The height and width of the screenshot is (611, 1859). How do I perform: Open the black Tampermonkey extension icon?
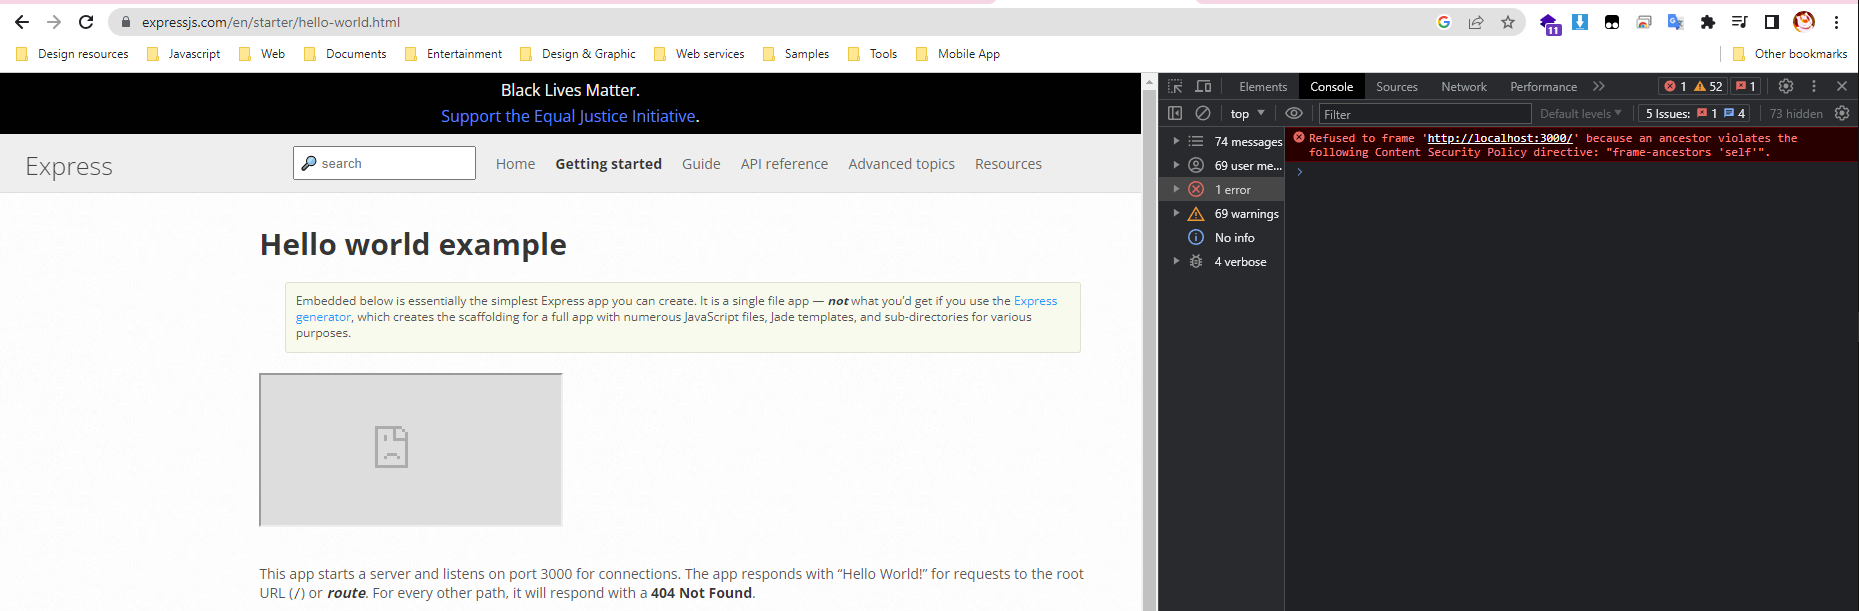(1612, 22)
